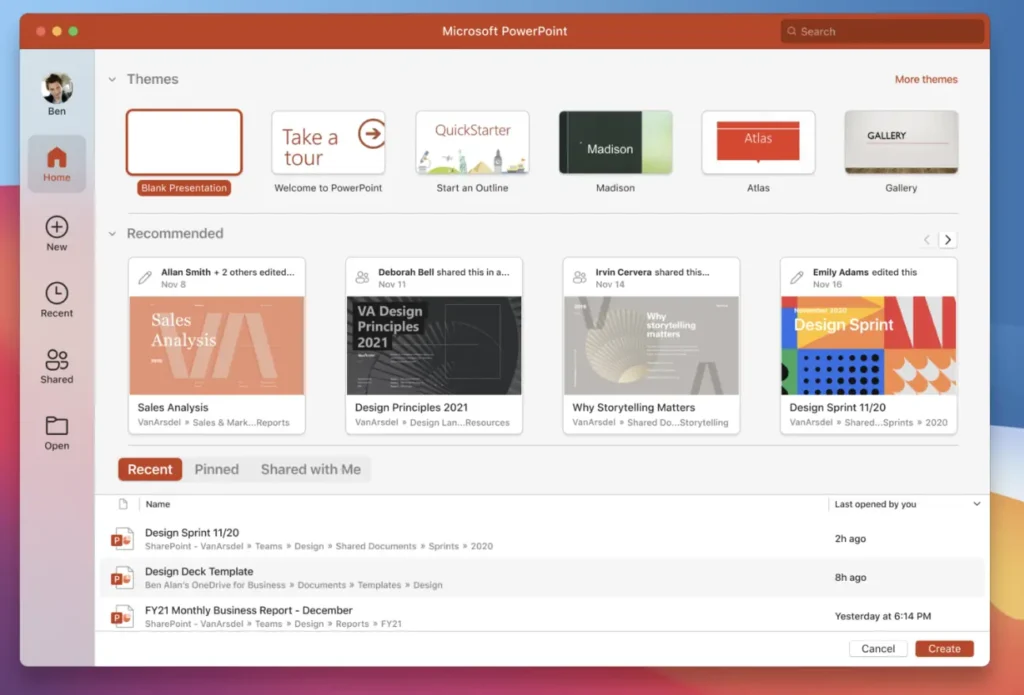Switch to the Recent tab
1024x695 pixels.
[150, 469]
